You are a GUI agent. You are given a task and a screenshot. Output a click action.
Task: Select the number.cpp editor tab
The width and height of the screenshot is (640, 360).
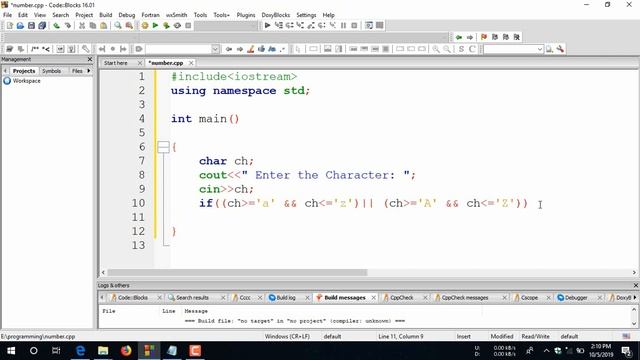click(166, 63)
